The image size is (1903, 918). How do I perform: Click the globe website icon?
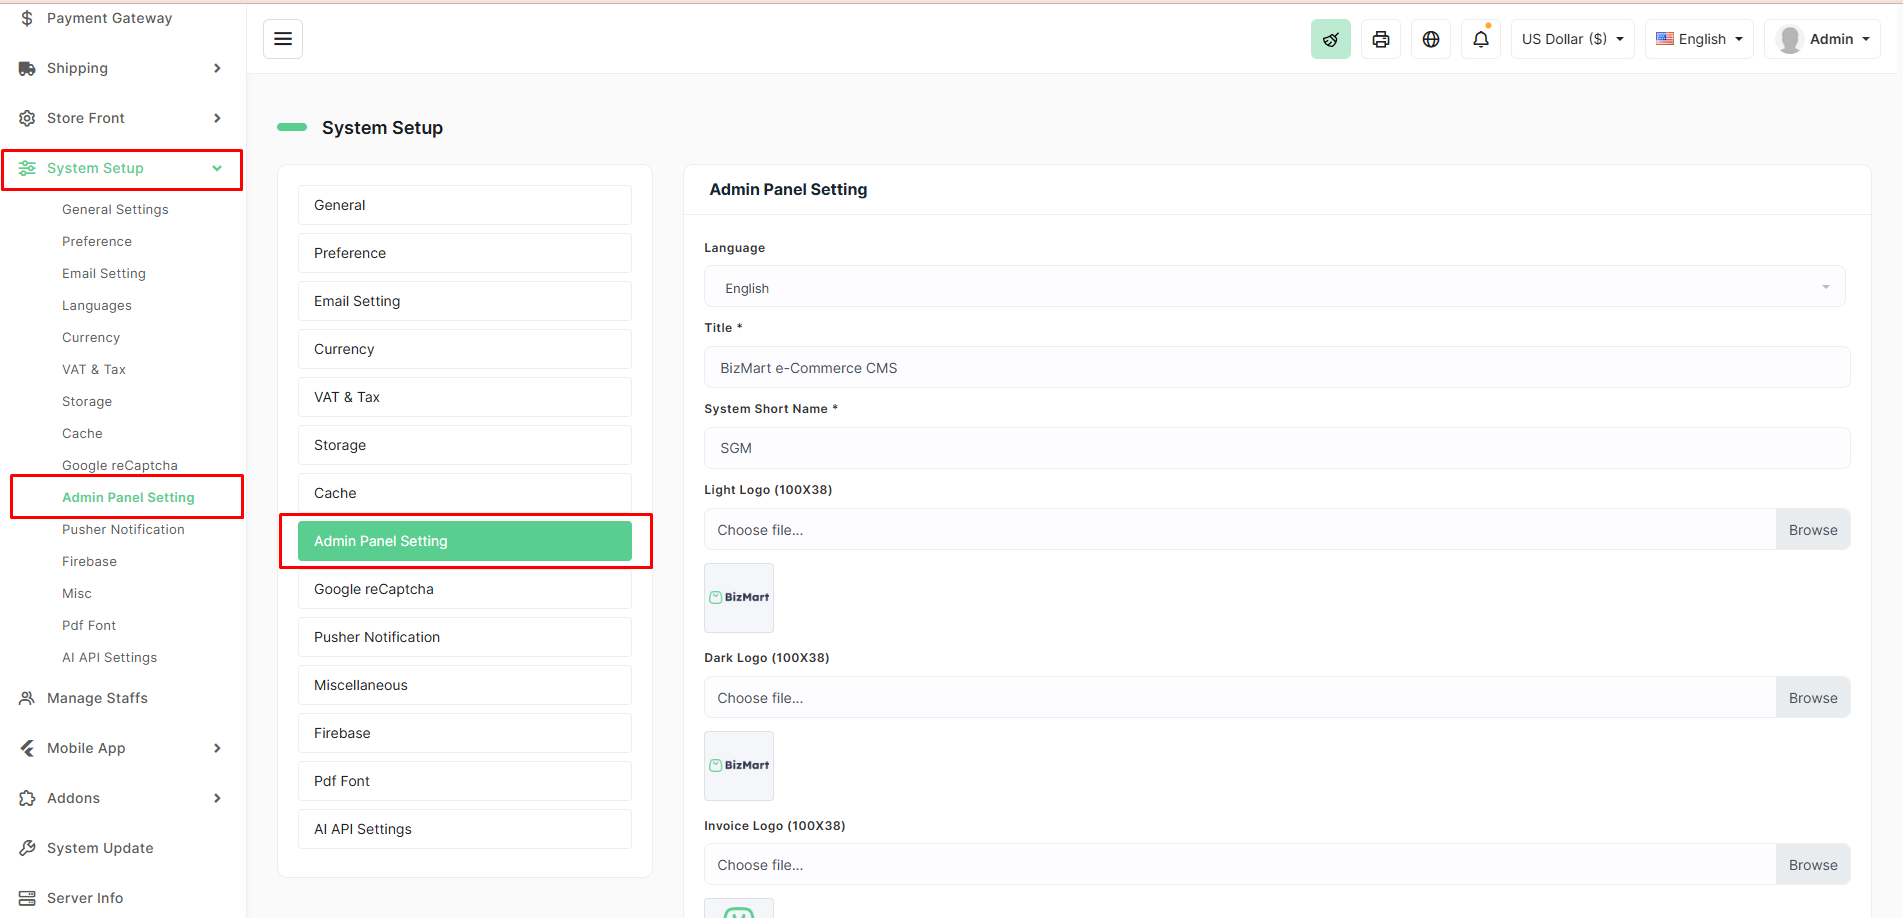pos(1430,39)
